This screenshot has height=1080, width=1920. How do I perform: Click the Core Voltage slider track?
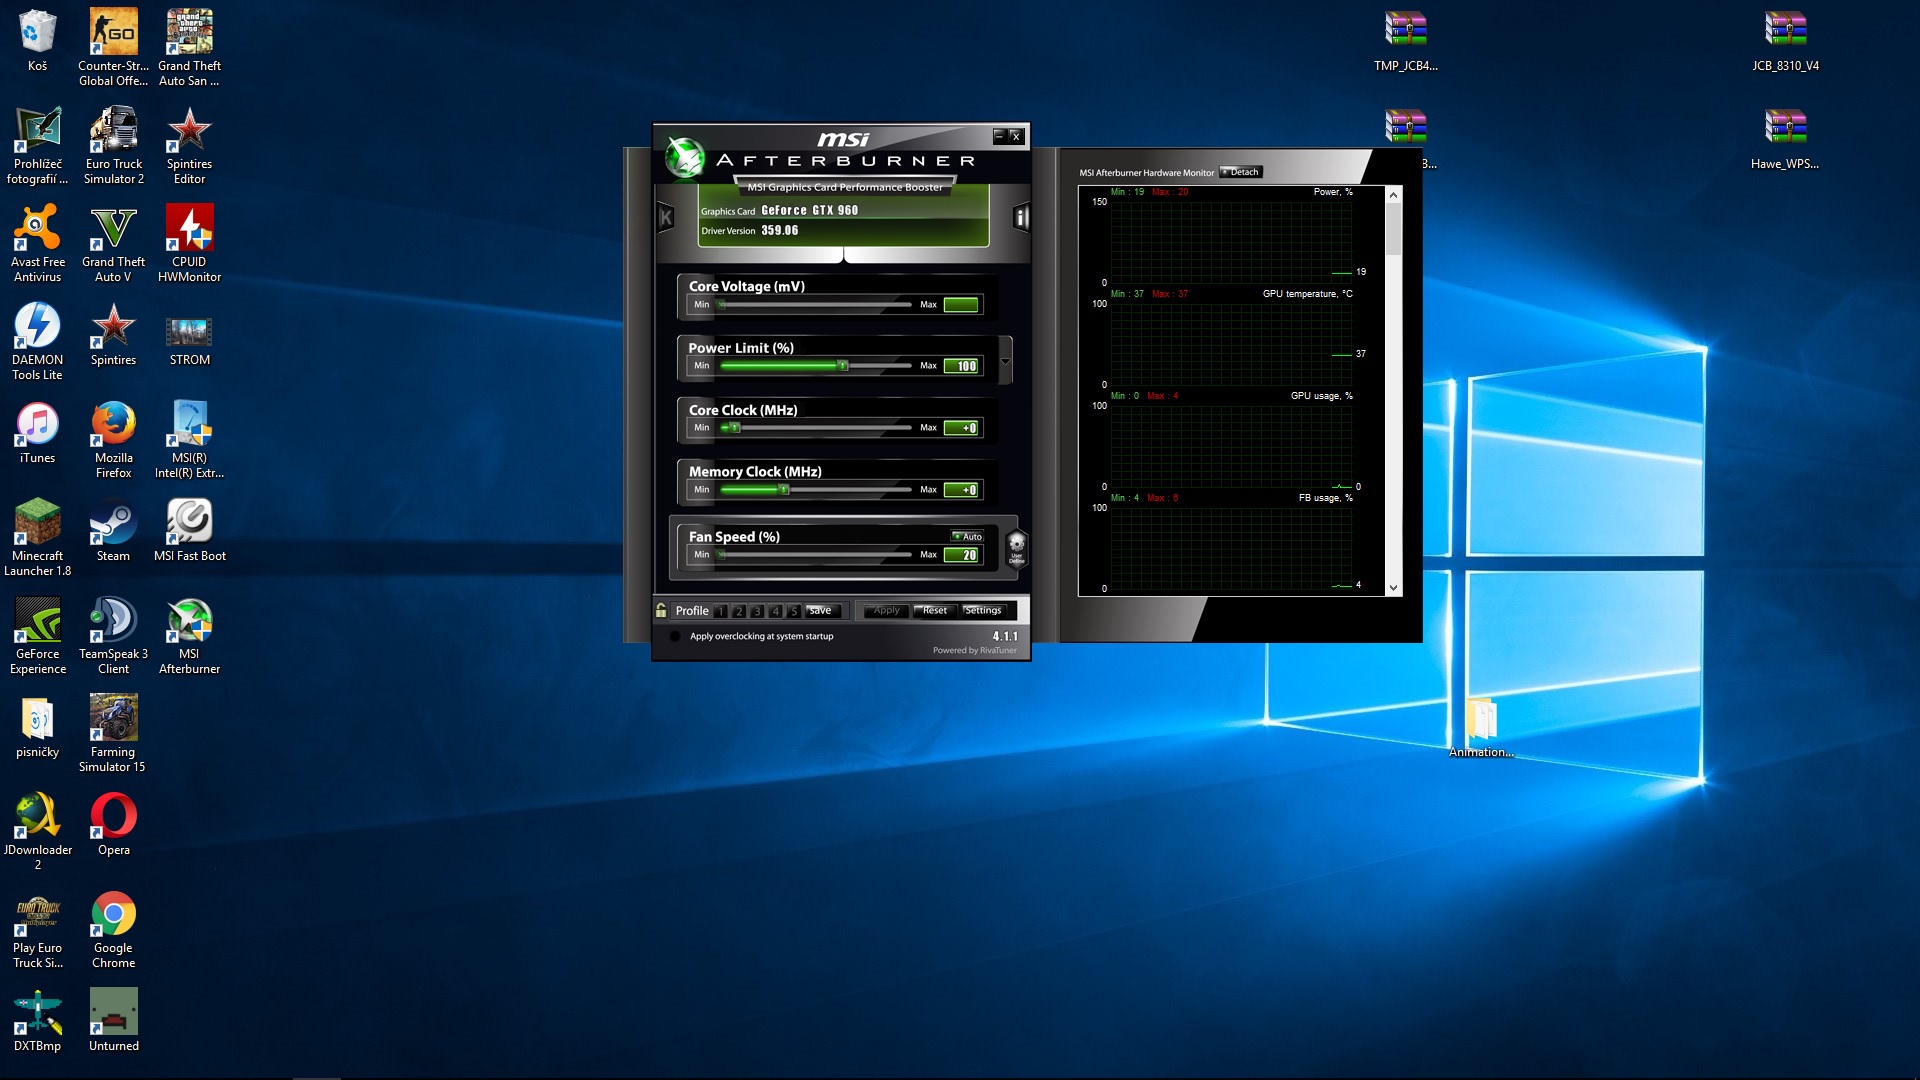pos(815,304)
